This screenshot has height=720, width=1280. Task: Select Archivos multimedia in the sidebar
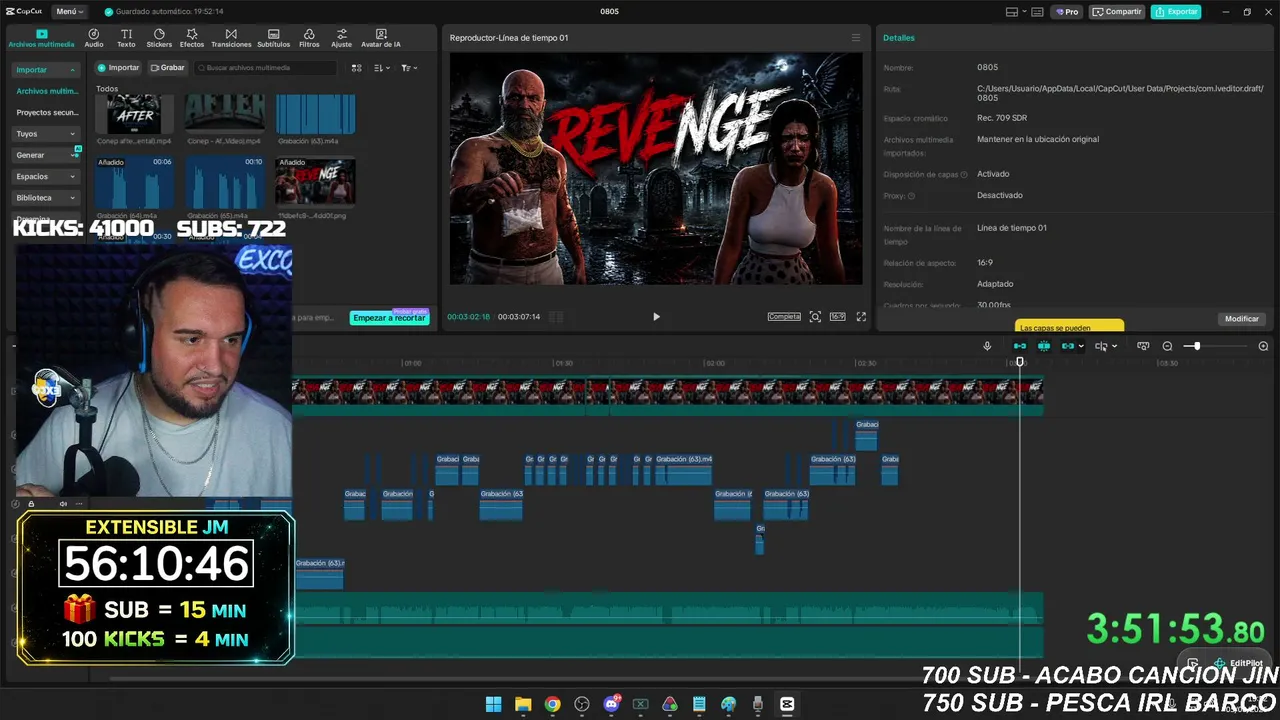click(47, 91)
